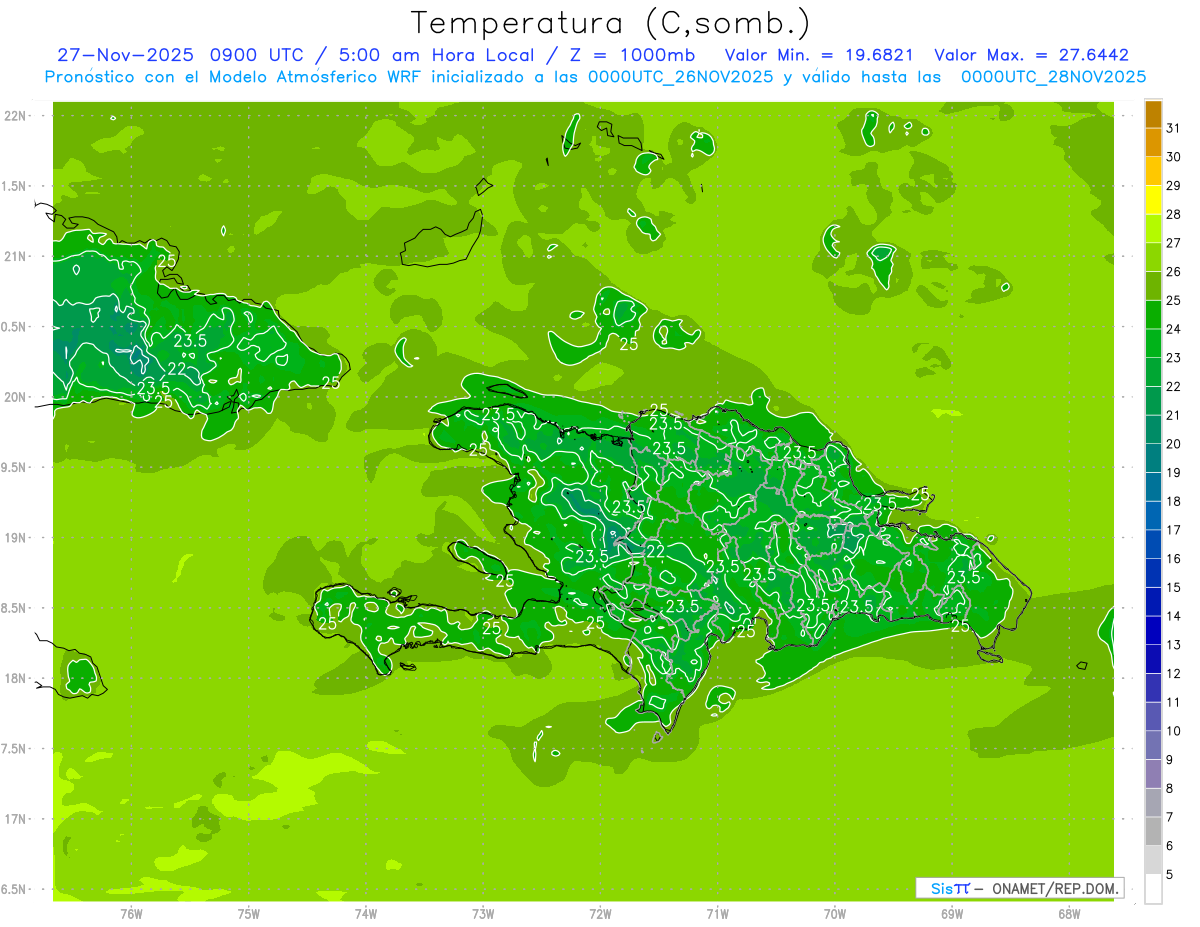Click the 23 label on the color scale

[1173, 358]
